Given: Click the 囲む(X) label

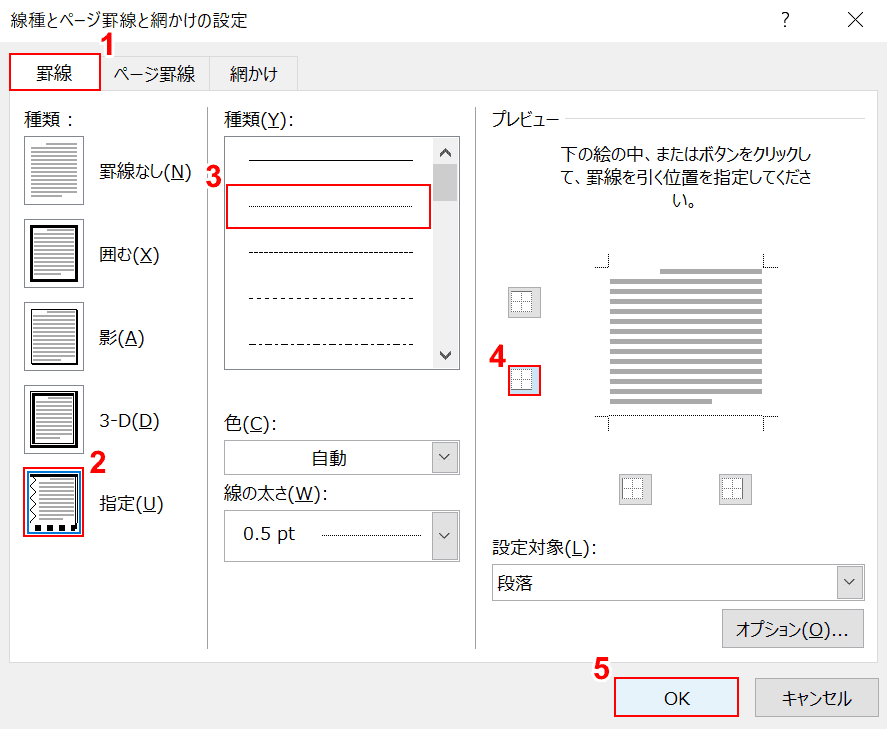Looking at the screenshot, I should point(129,254).
